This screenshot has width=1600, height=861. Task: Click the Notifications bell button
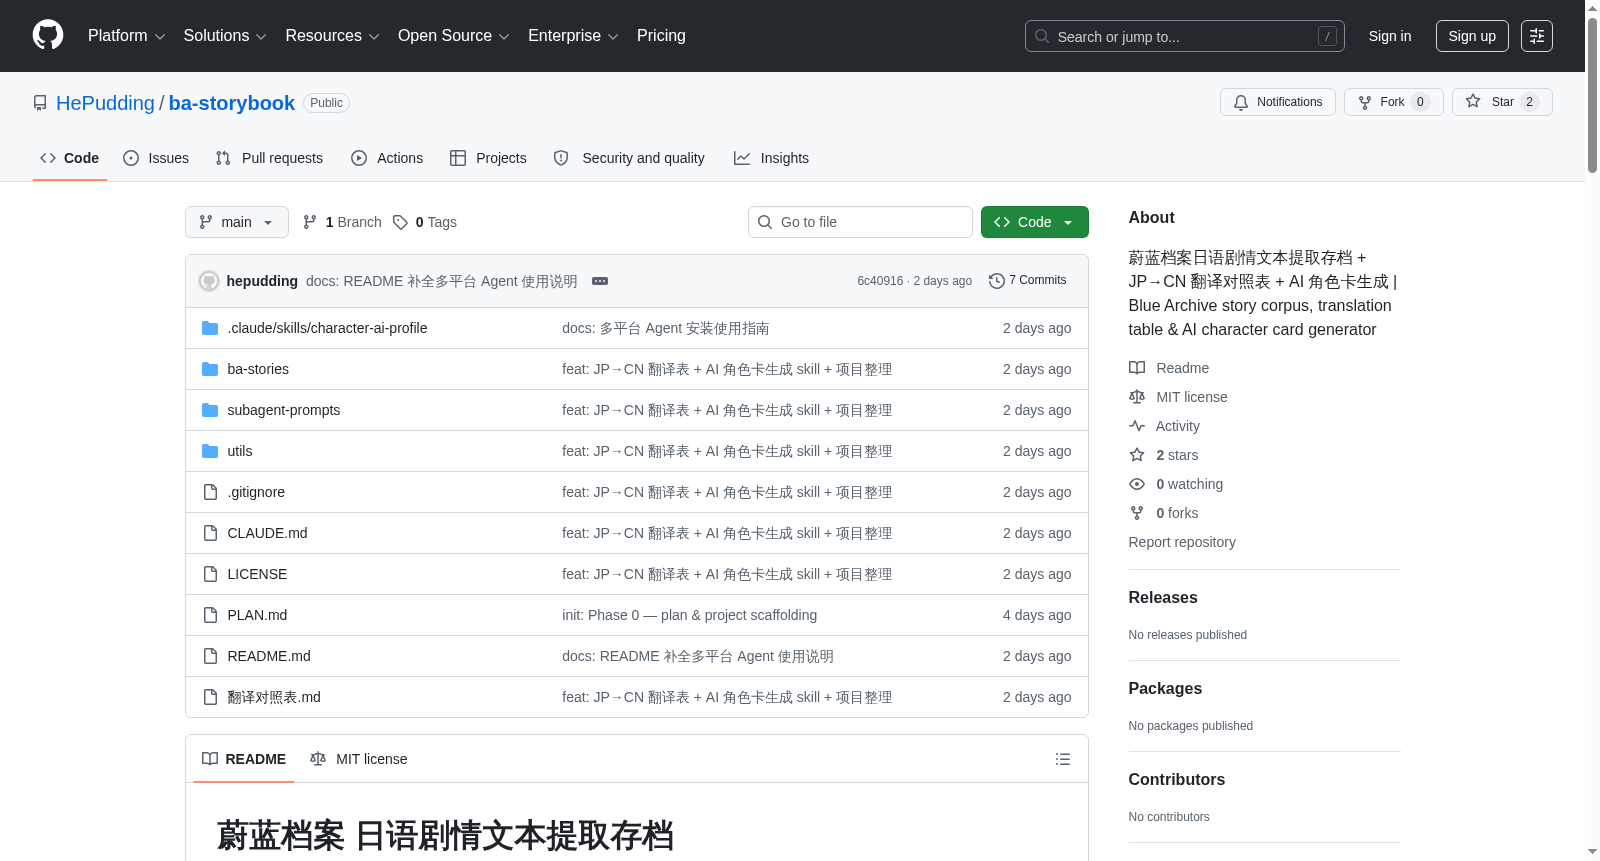[x=1278, y=102]
